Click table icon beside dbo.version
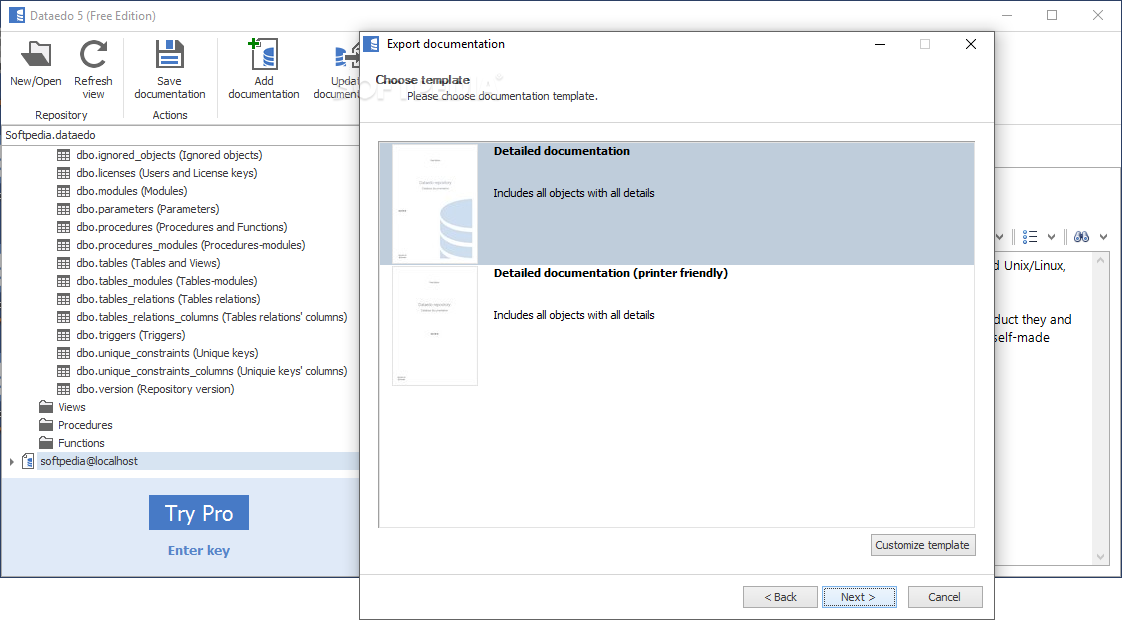The image size is (1122, 620). click(x=64, y=389)
